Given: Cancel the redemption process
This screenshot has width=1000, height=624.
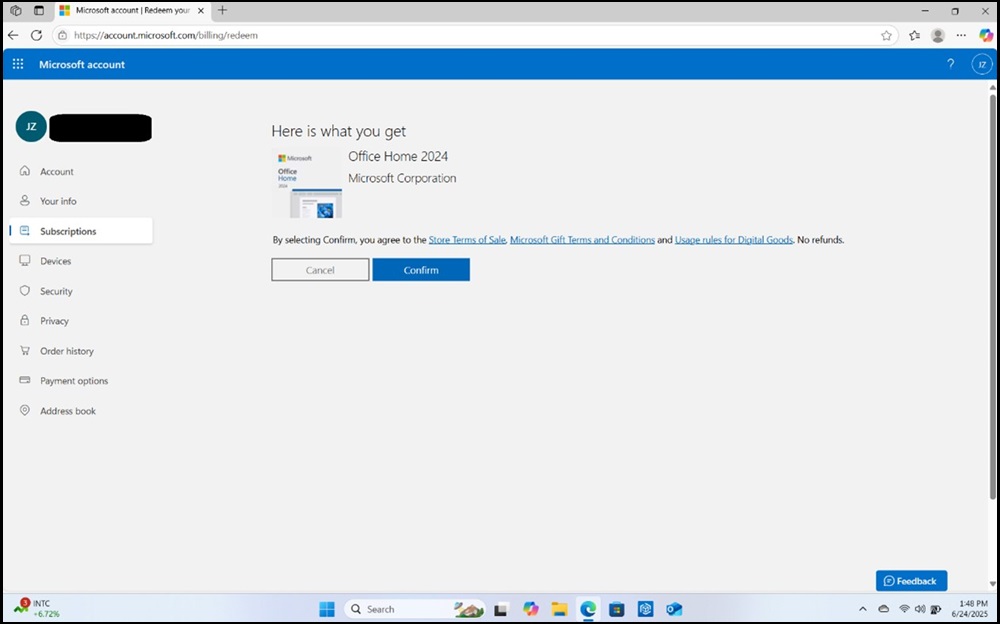Looking at the screenshot, I should click(x=320, y=269).
